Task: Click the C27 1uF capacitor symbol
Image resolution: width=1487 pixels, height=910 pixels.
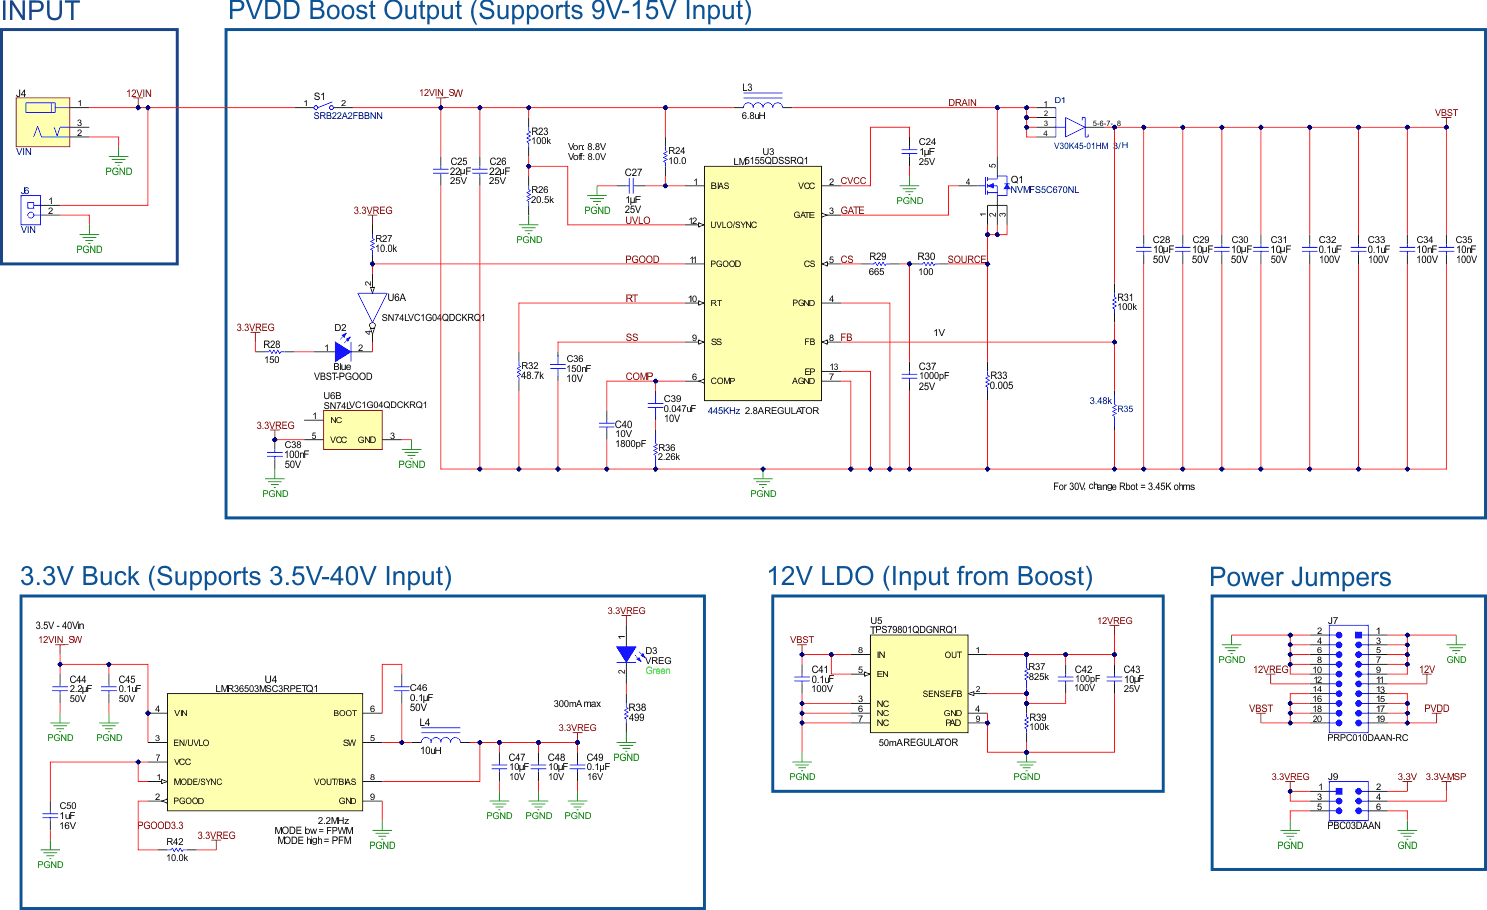Action: click(632, 186)
